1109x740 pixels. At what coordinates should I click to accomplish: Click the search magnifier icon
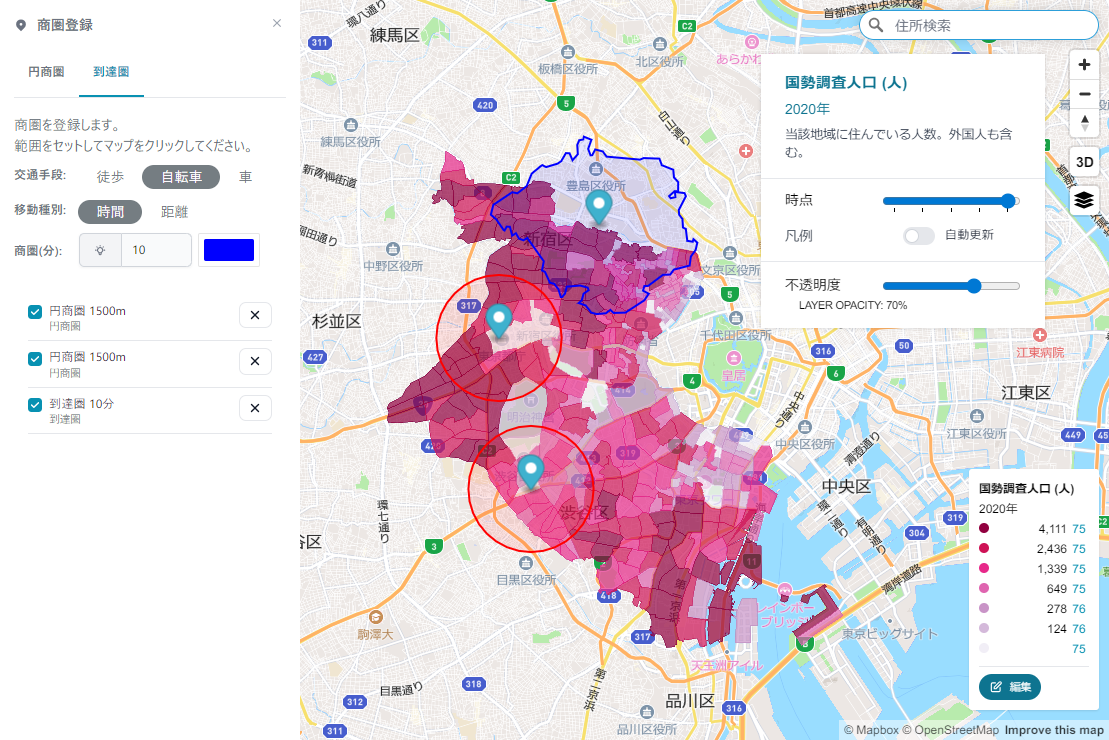coord(876,25)
